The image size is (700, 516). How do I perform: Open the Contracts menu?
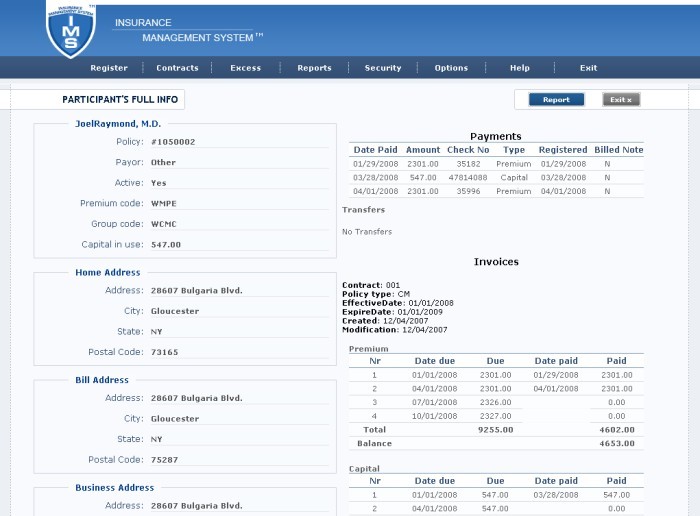[x=177, y=68]
